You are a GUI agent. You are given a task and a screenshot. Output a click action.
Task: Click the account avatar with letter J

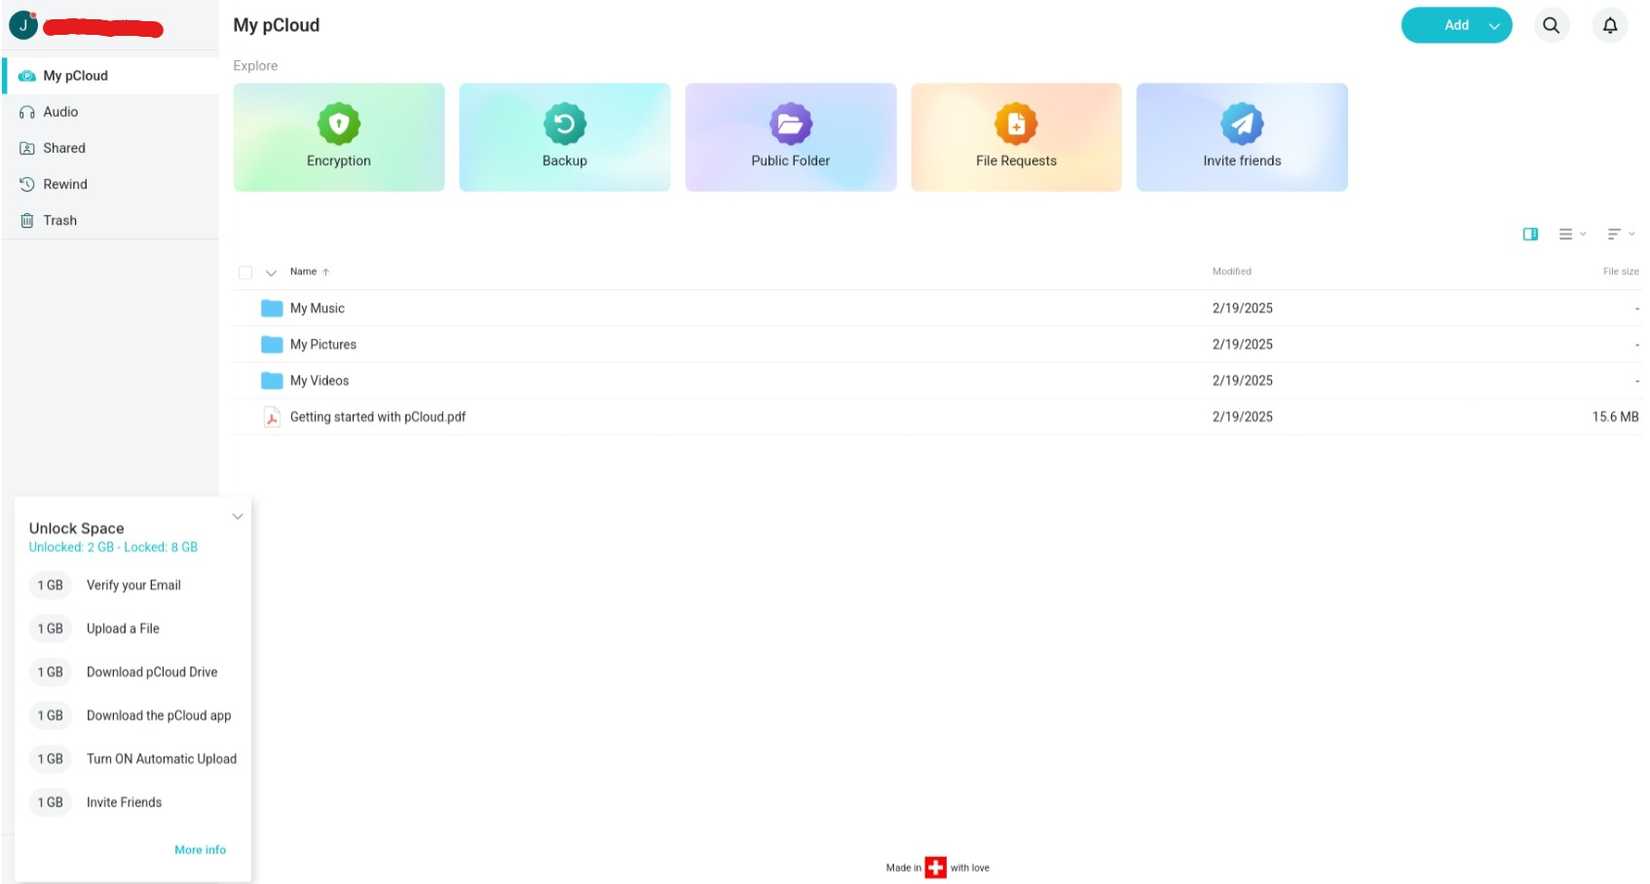[23, 25]
